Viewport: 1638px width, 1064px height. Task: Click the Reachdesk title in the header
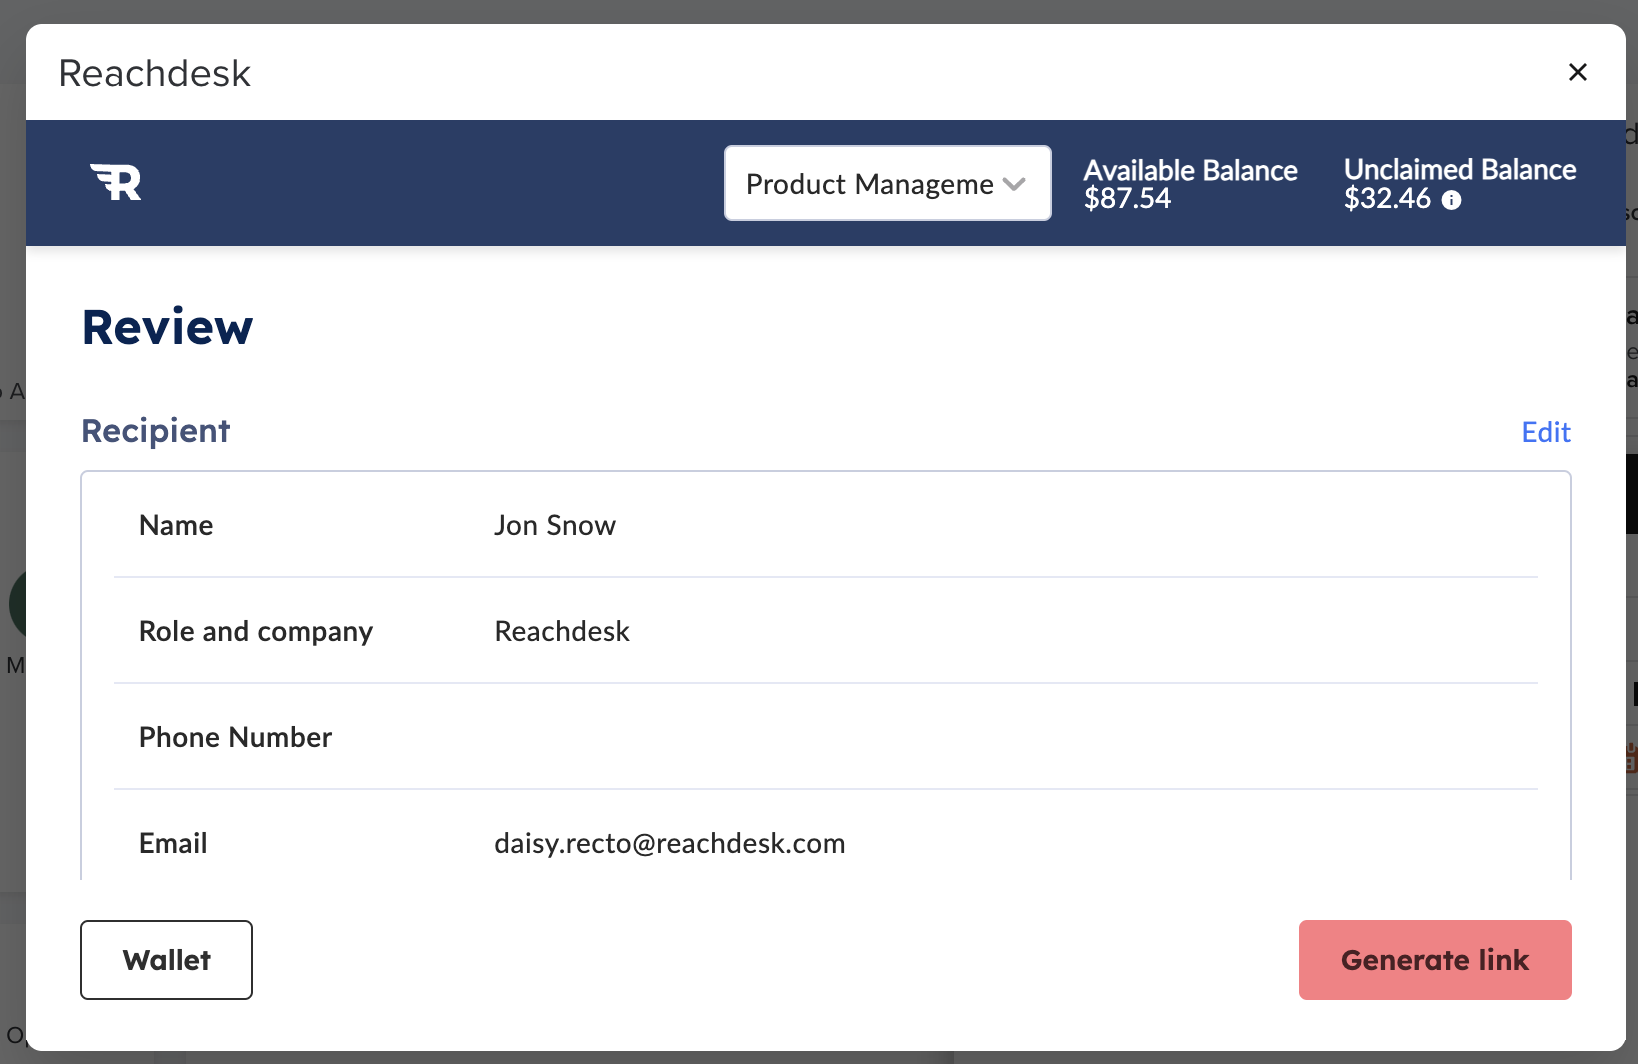[x=154, y=72]
